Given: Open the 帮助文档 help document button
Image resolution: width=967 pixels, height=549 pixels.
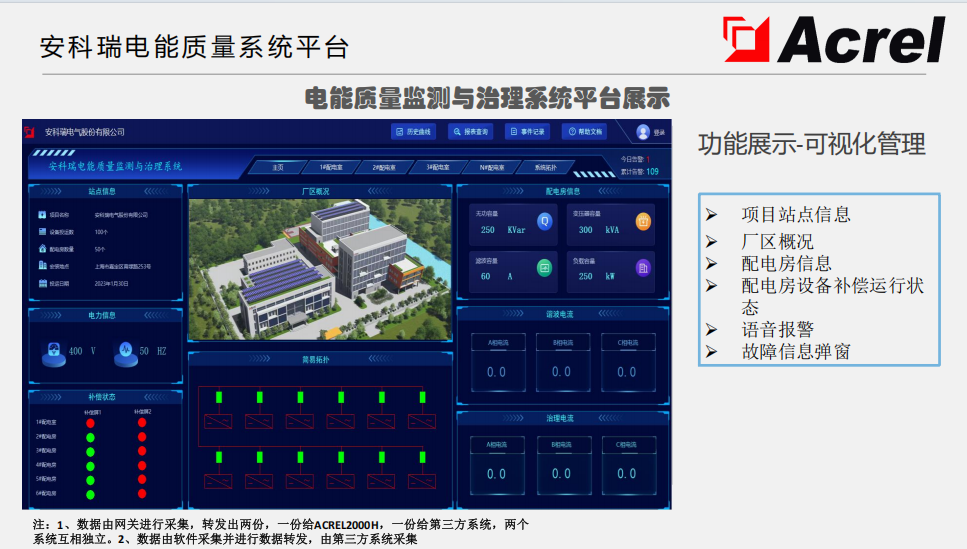Looking at the screenshot, I should click(x=585, y=131).
